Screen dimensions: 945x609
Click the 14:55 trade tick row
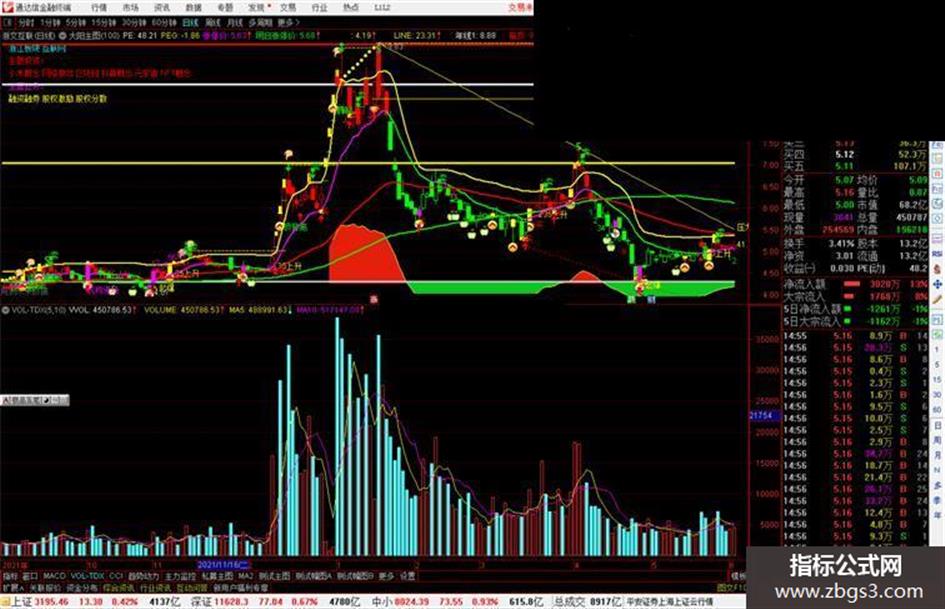tap(856, 336)
